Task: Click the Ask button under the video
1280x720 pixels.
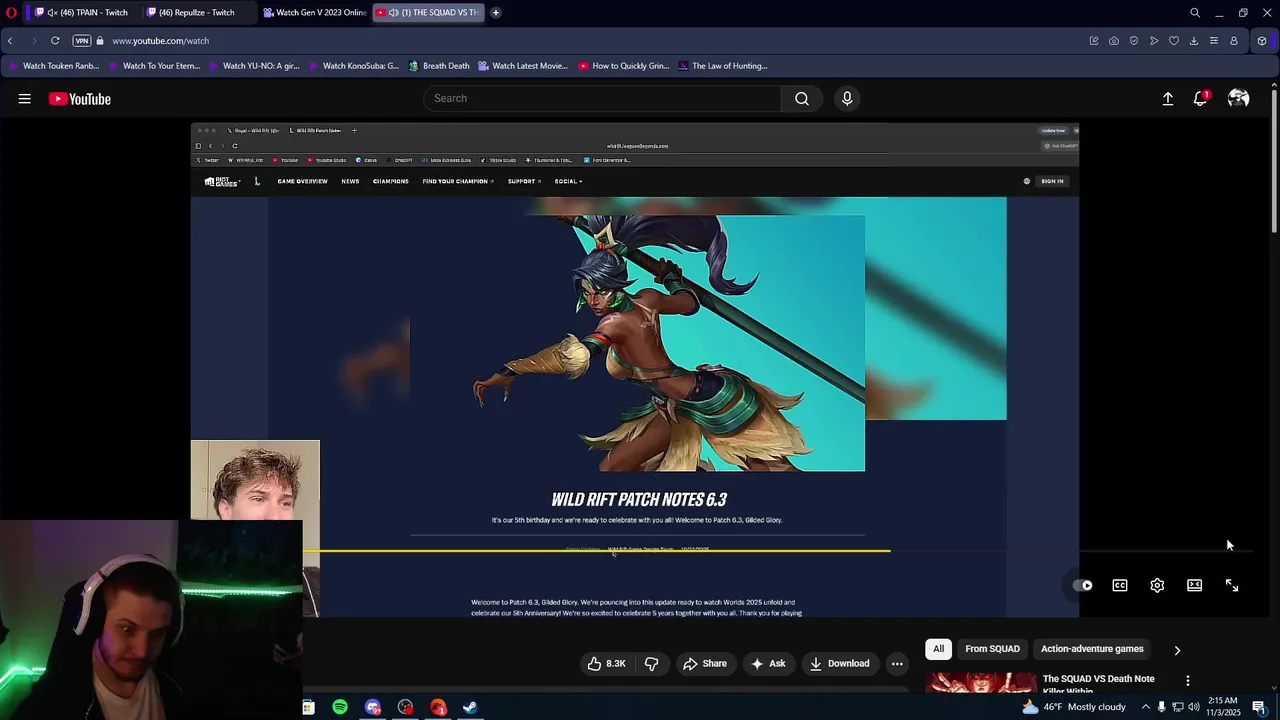Action: coord(768,663)
